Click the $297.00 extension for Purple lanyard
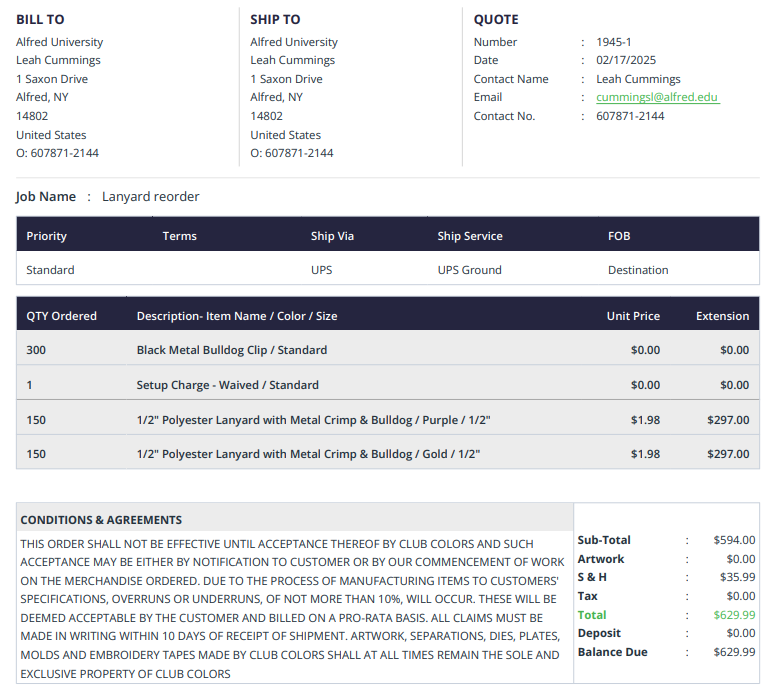Screen dimensions: 773x697 728,420
